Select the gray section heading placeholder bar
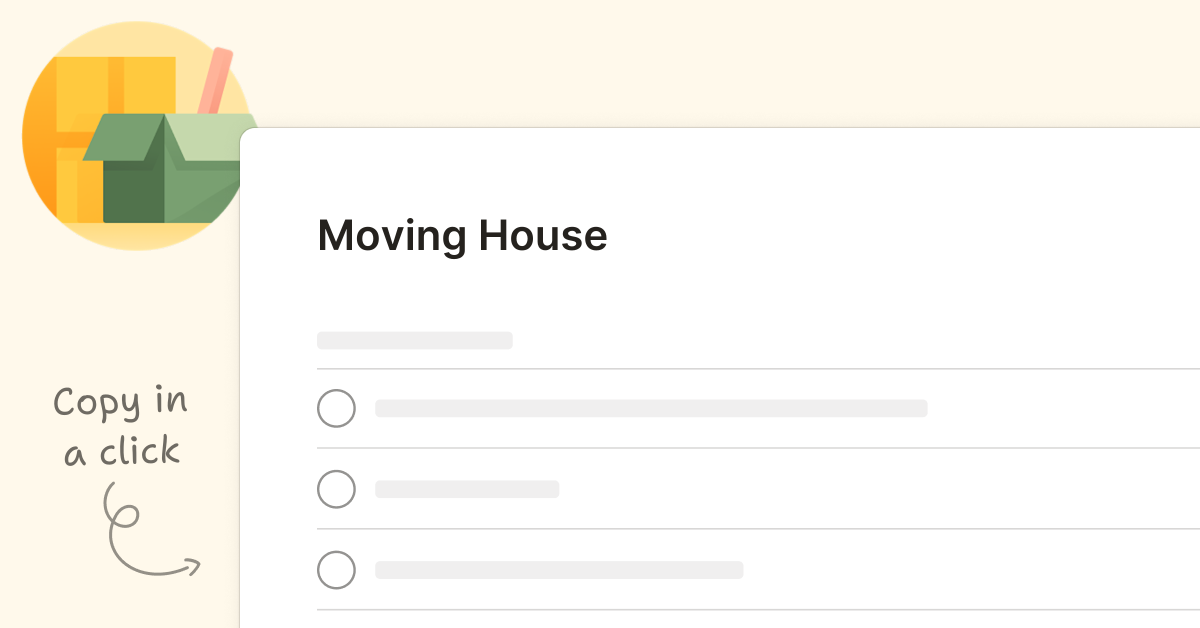Image resolution: width=1200 pixels, height=628 pixels. [415, 340]
